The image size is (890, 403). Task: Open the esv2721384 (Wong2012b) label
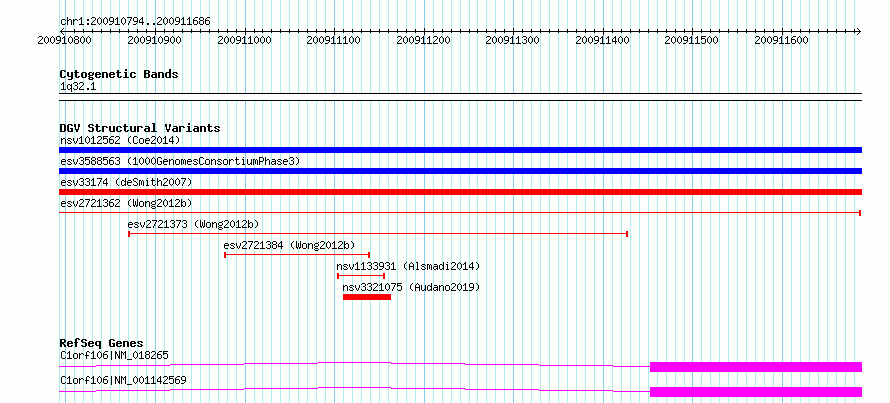pyautogui.click(x=289, y=245)
